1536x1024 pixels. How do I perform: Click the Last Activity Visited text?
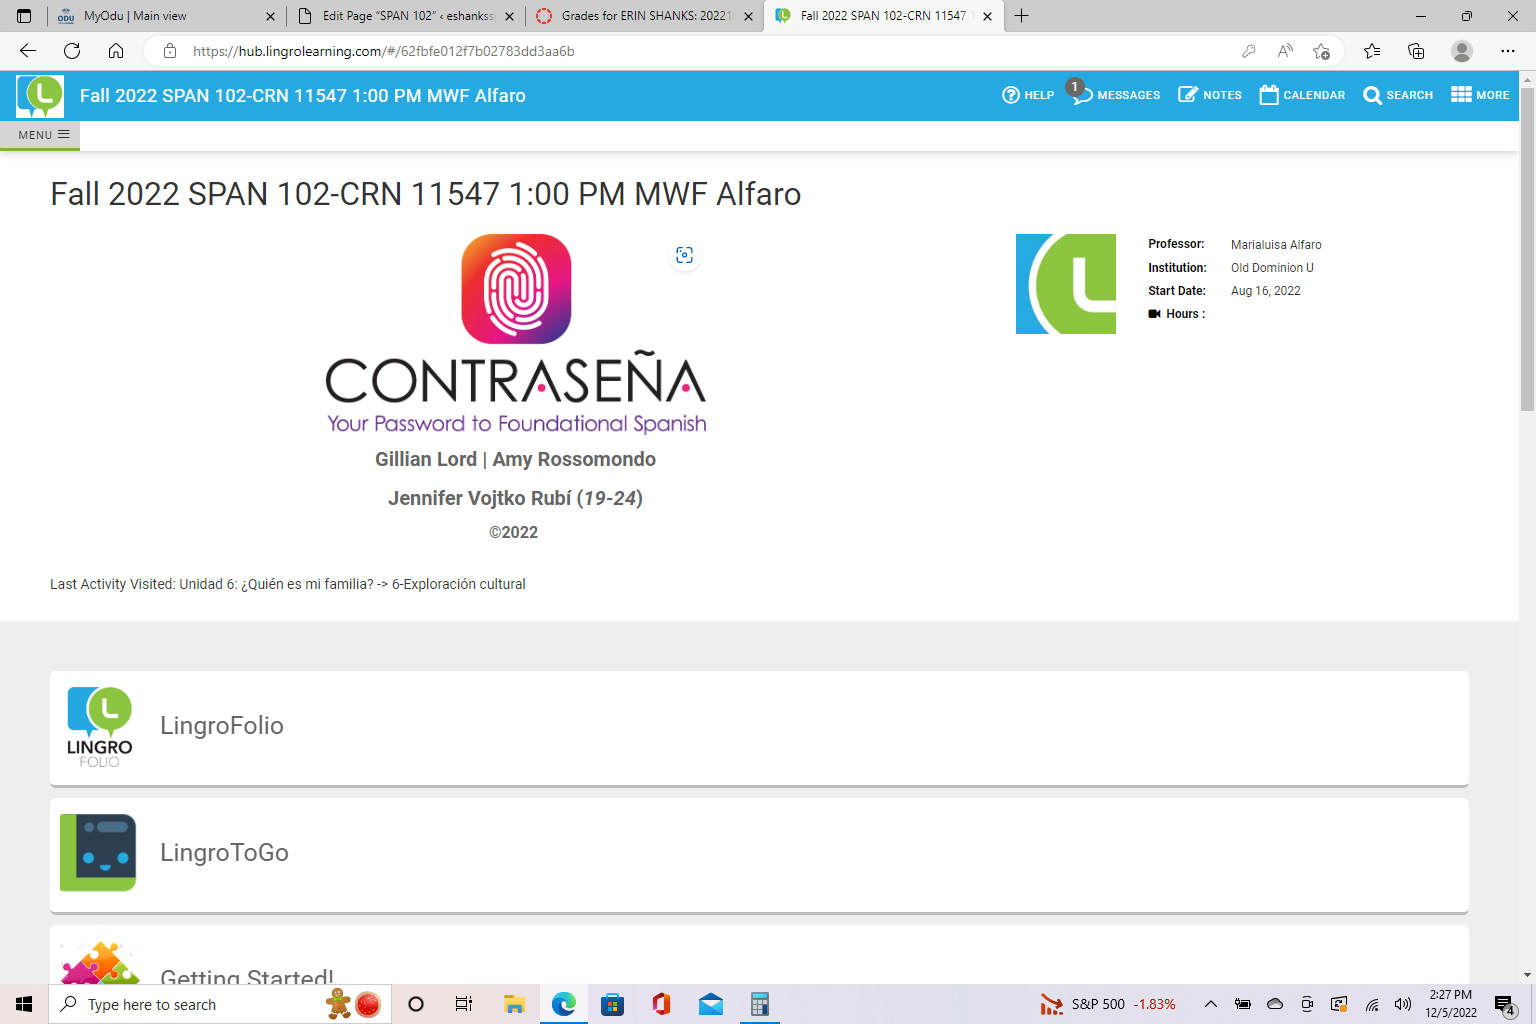pos(288,584)
